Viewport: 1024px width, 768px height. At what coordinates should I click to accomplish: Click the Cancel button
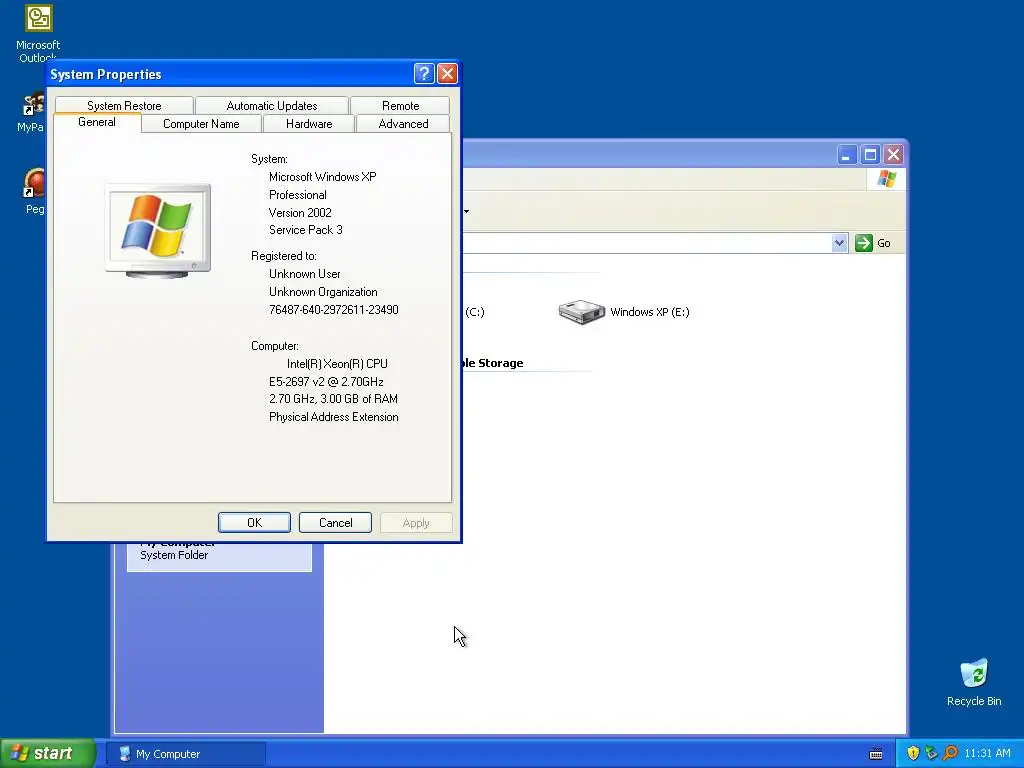pyautogui.click(x=335, y=522)
